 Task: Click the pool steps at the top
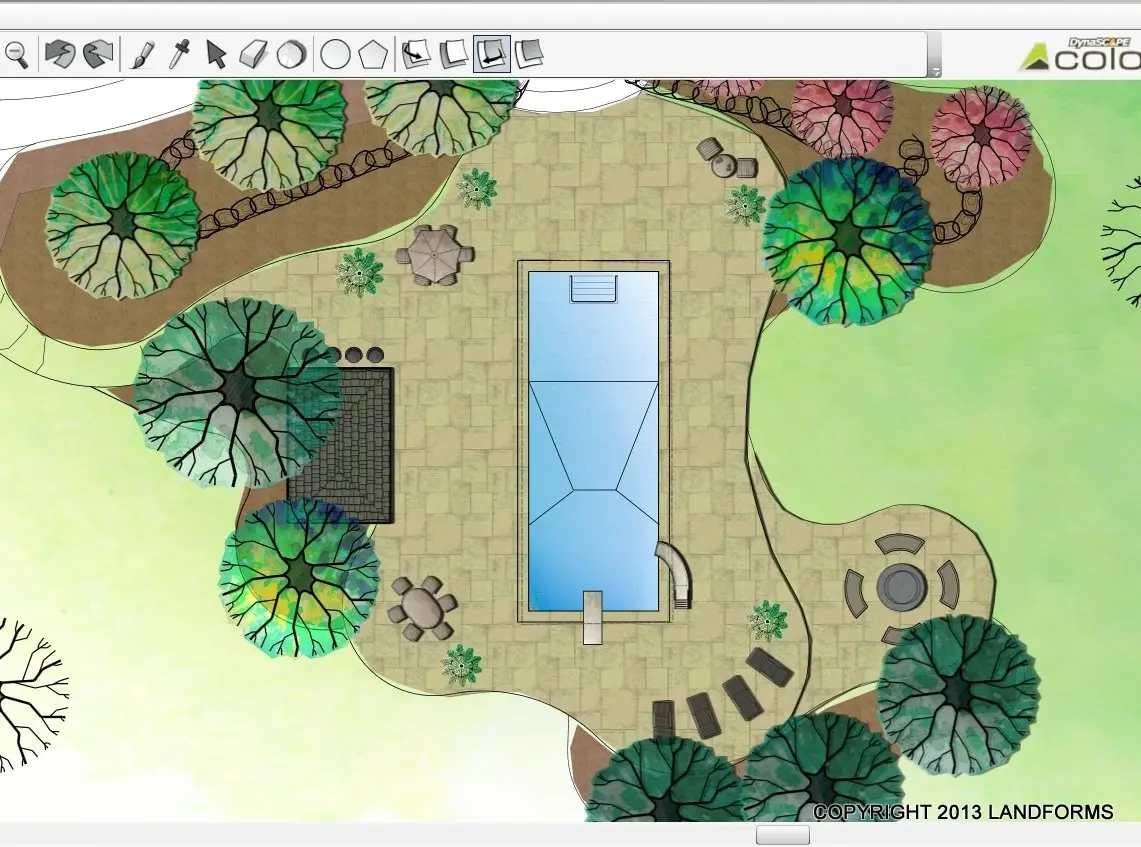click(593, 288)
